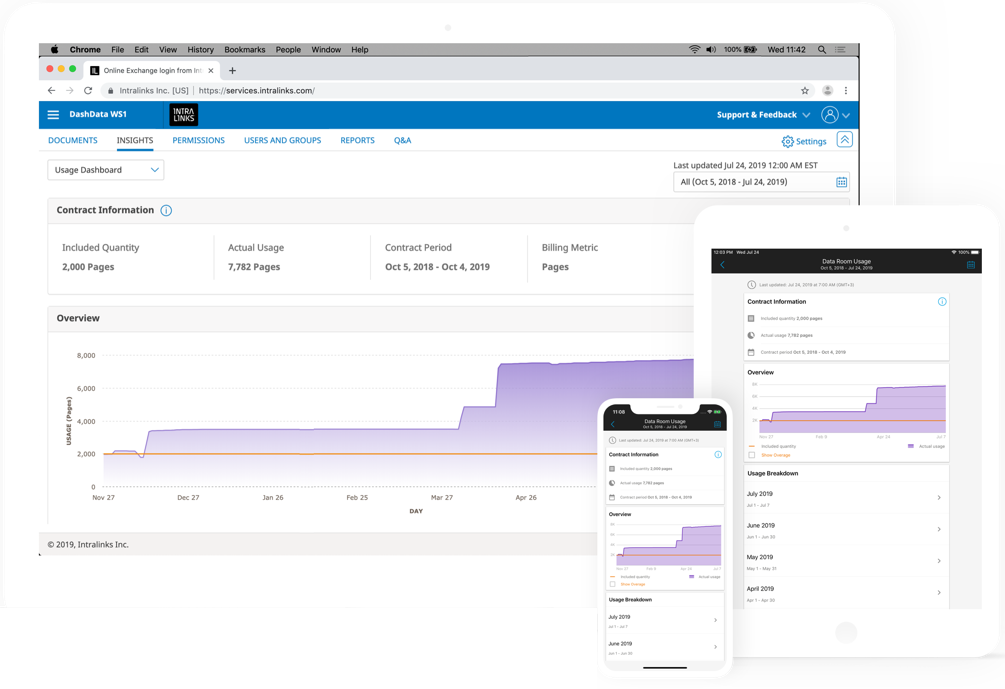The height and width of the screenshot is (689, 1005).
Task: Expand May 2019 usage breakdown on the tablet
Action: coord(845,561)
